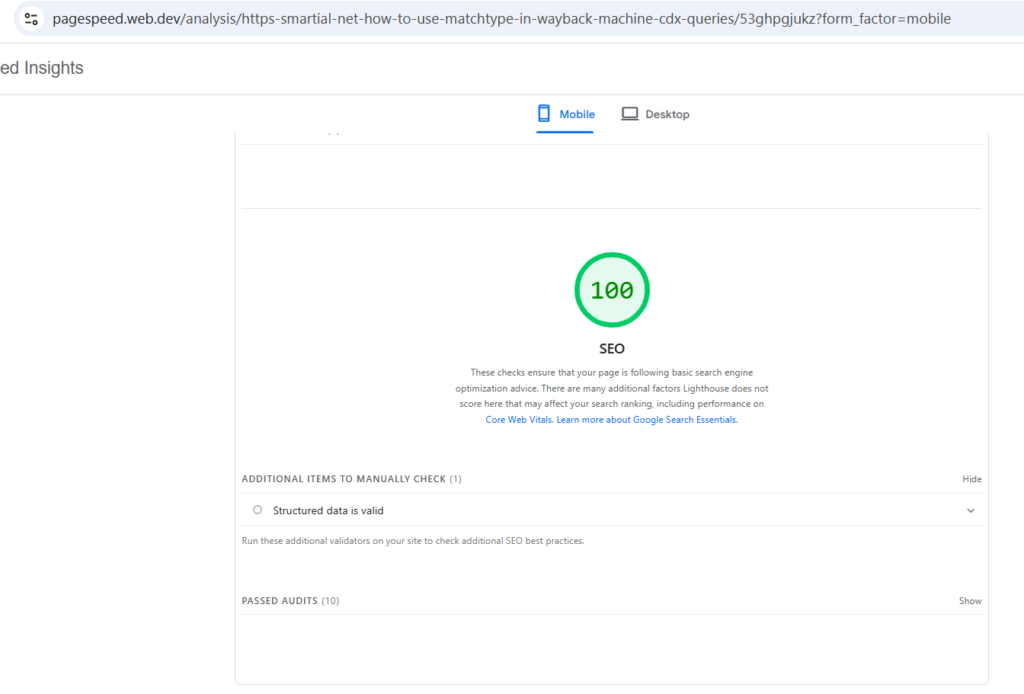
Task: Click the site information icon in address bar
Action: click(x=31, y=19)
